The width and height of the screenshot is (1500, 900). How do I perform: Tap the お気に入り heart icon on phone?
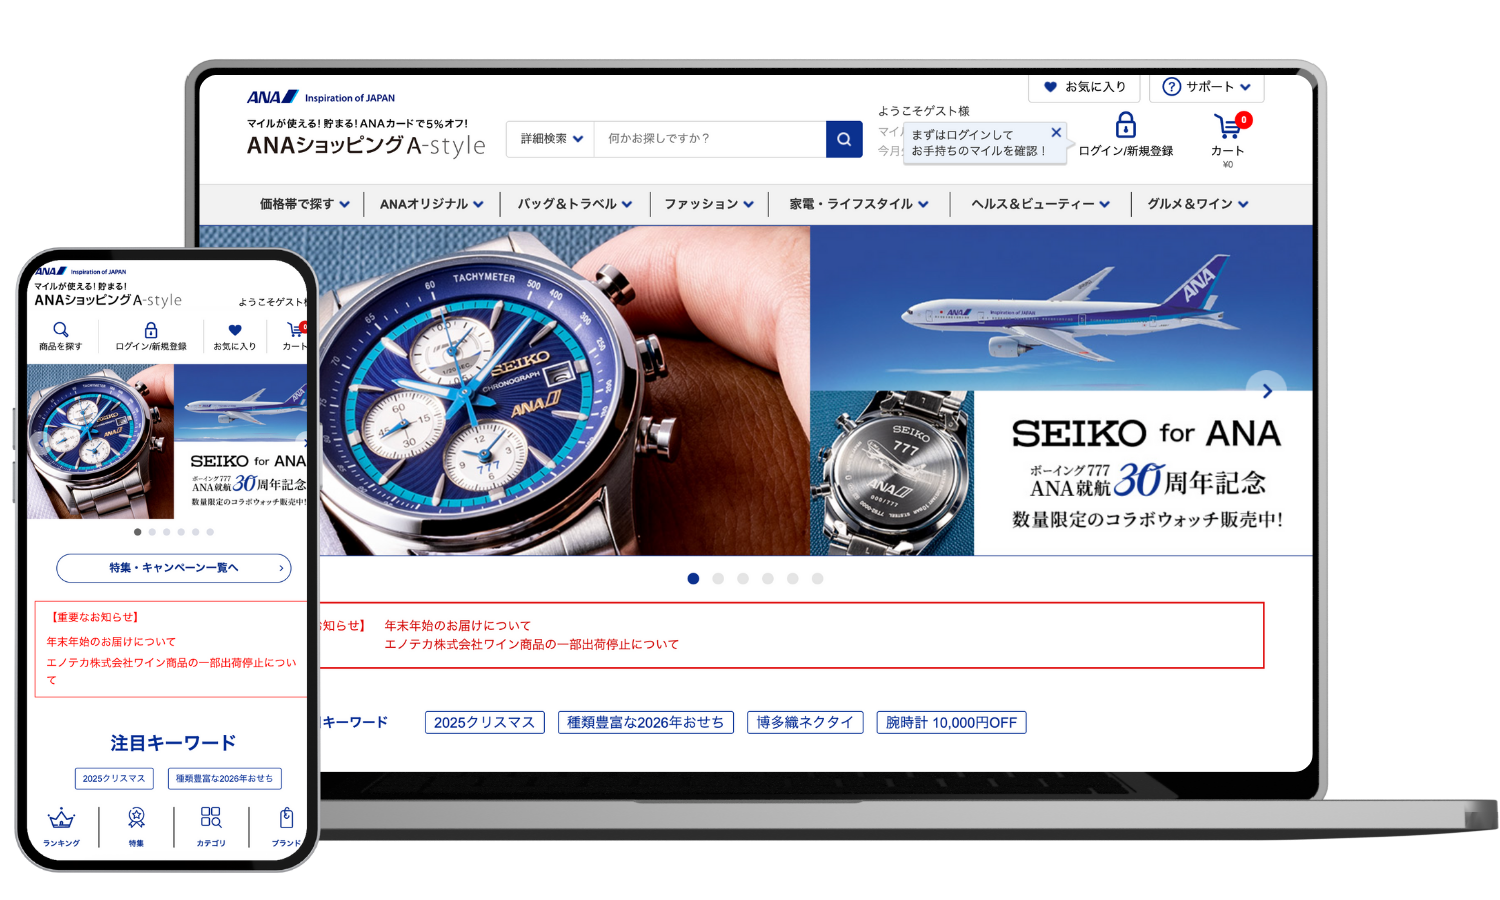235,330
